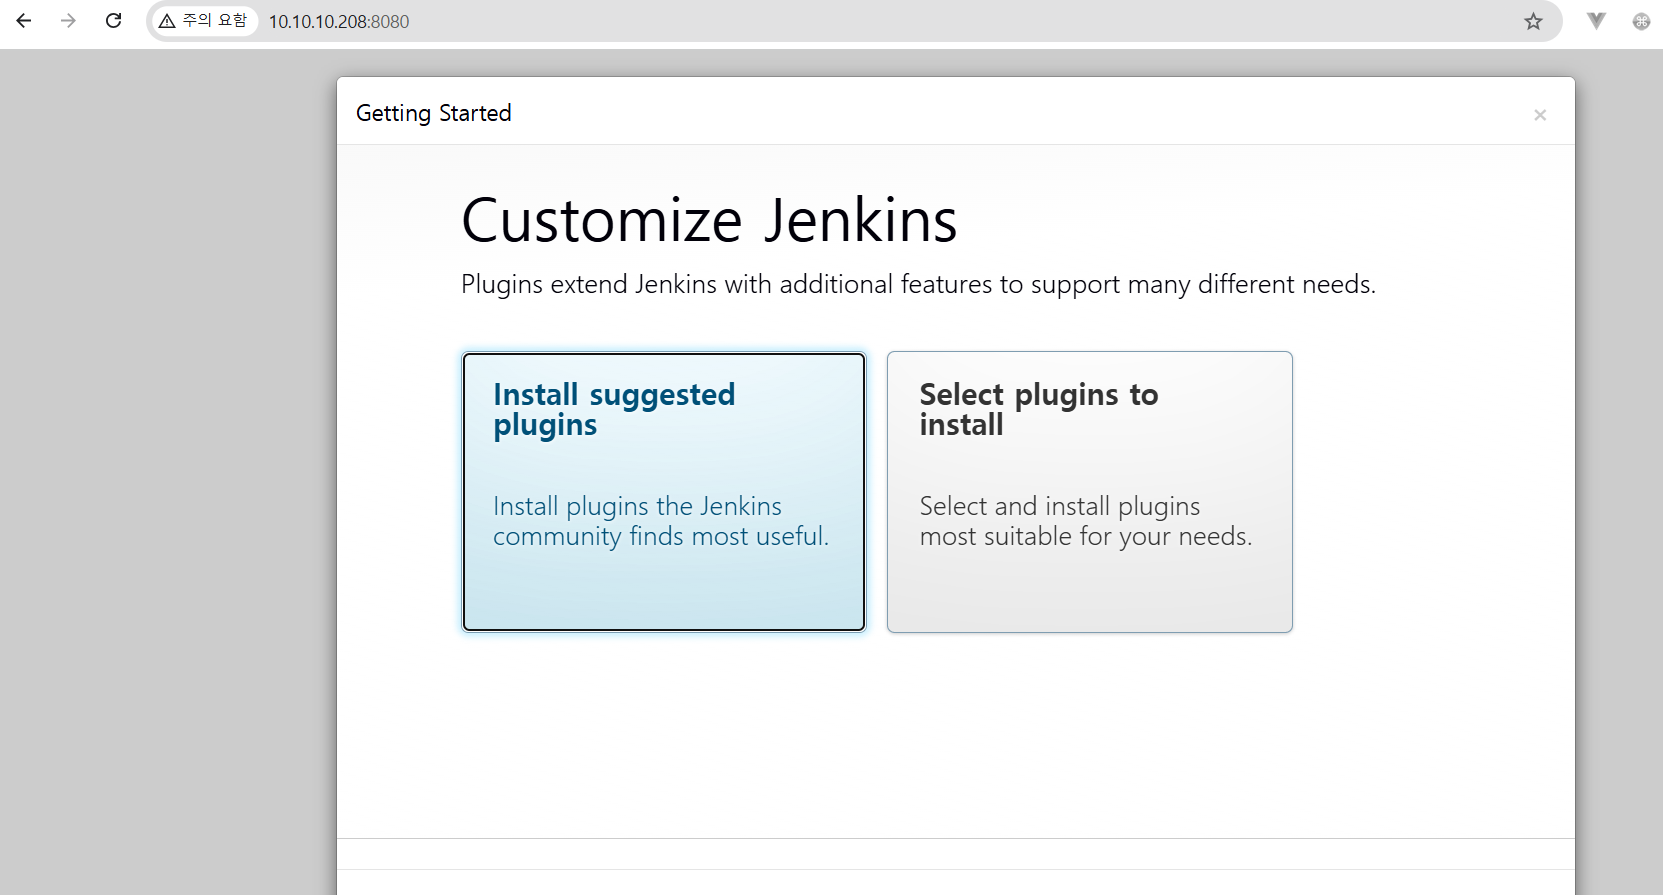Image resolution: width=1663 pixels, height=895 pixels.
Task: Click the 'most suitable for your needs' description
Action: (x=1086, y=522)
